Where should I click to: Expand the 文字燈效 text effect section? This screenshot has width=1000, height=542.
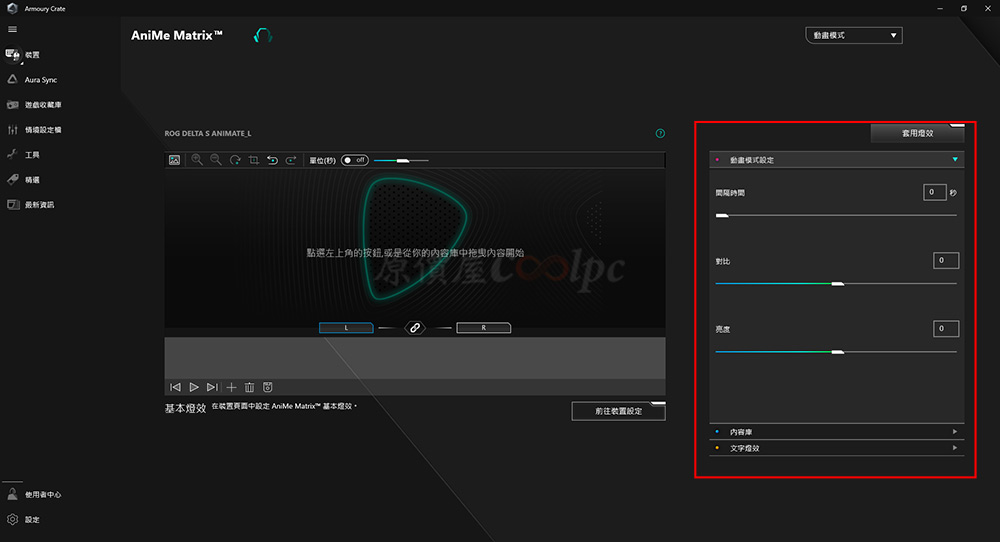point(837,448)
